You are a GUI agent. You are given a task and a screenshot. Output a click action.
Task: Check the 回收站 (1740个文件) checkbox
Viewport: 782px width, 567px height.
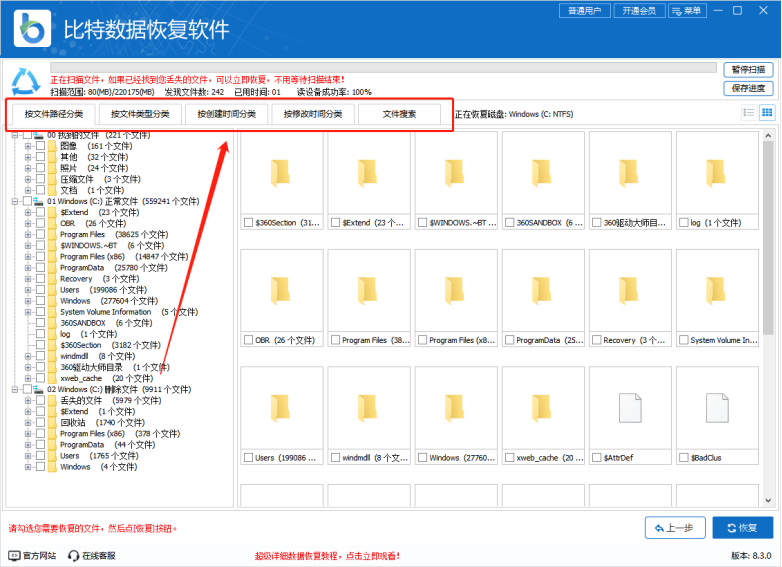40,422
